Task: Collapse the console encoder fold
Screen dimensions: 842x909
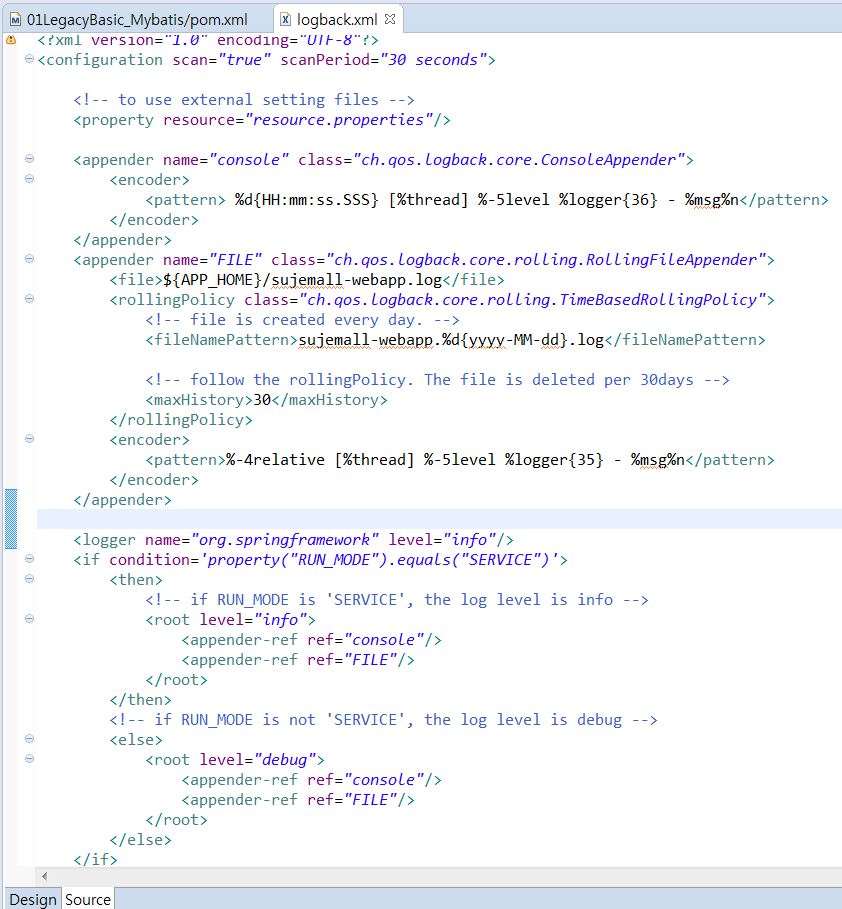Action: pyautogui.click(x=30, y=179)
